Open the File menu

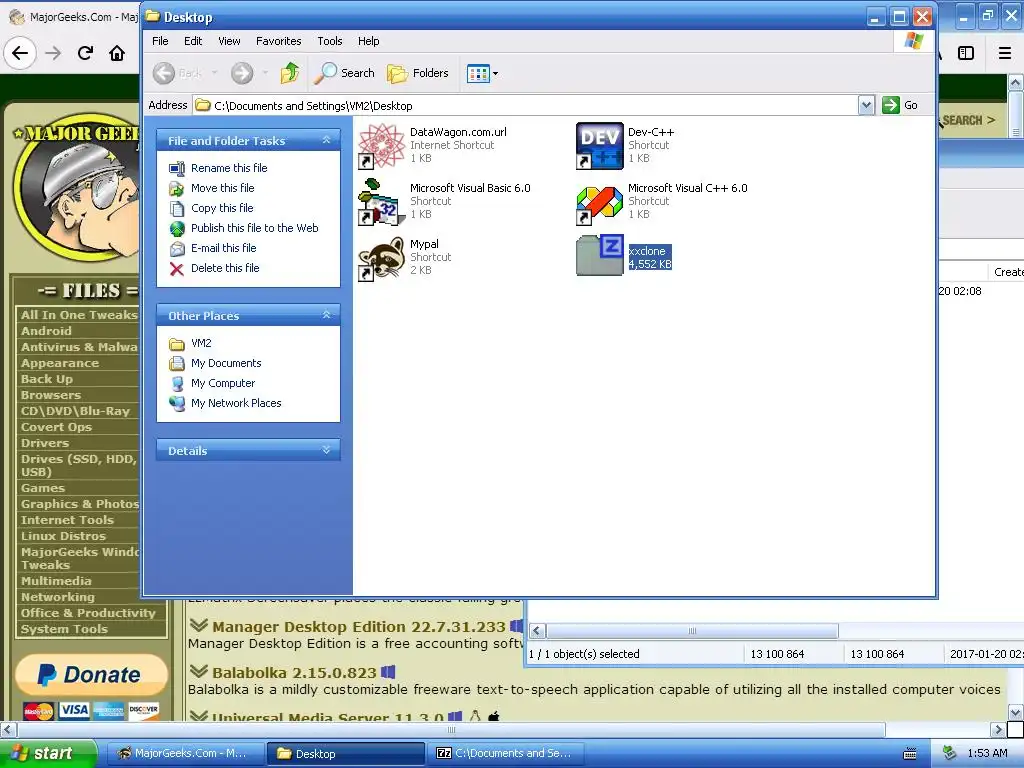click(x=160, y=41)
